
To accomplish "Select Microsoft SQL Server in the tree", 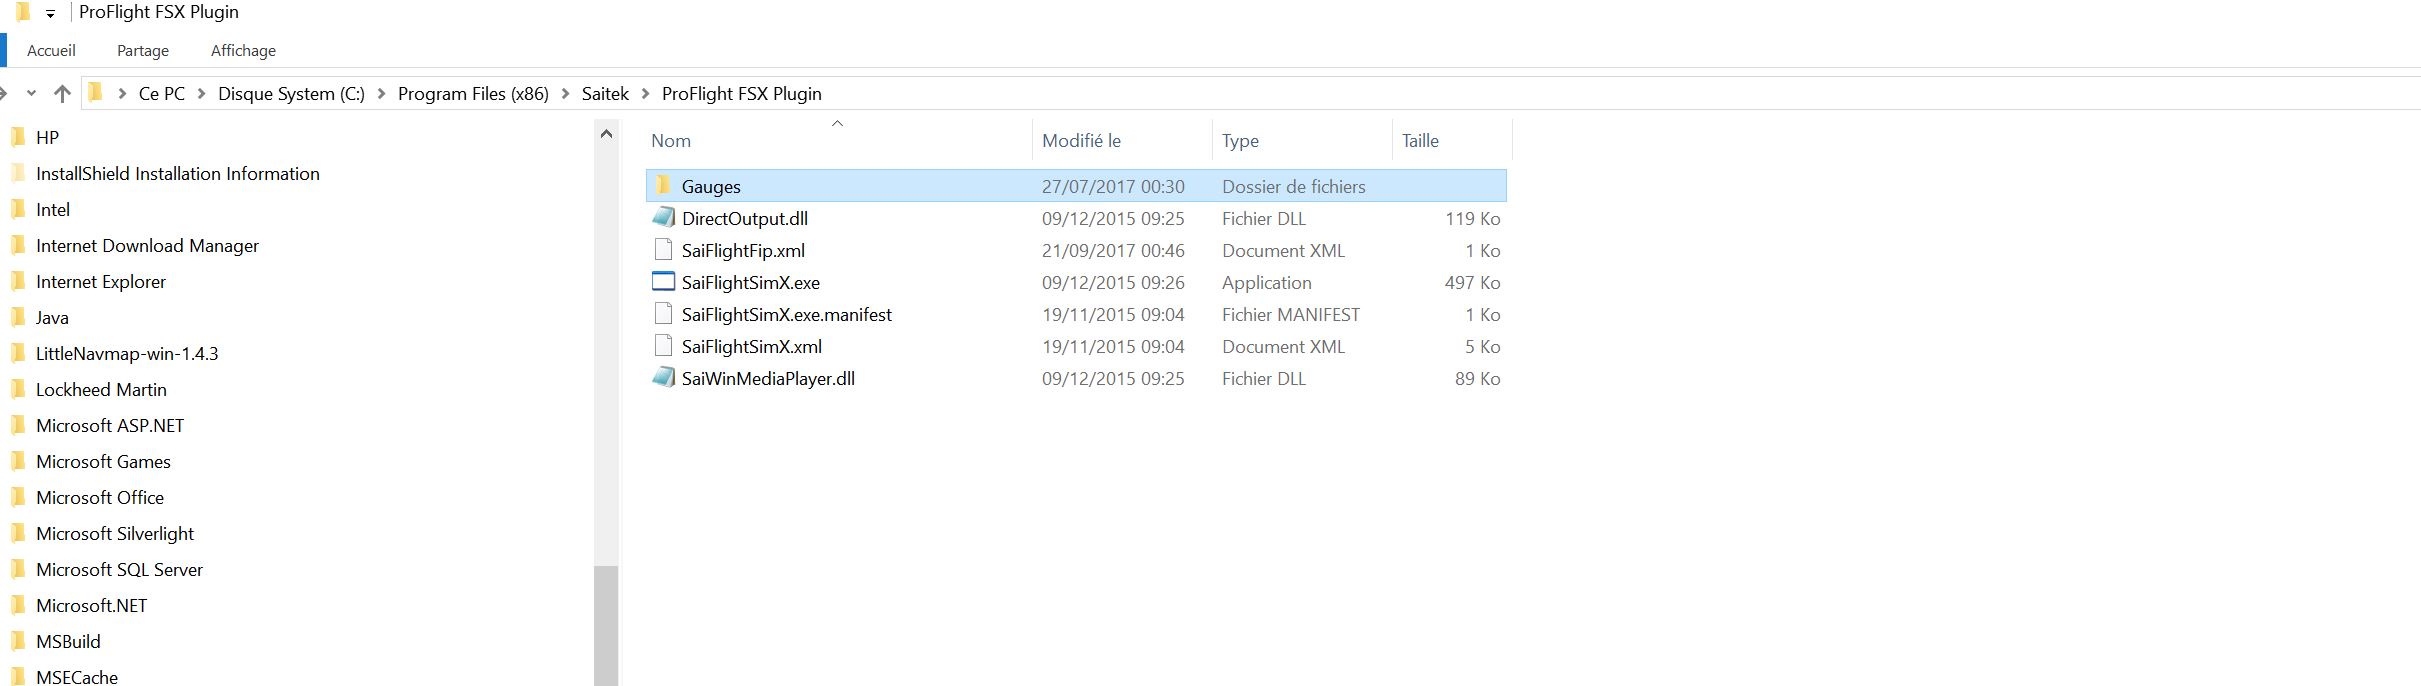I will tap(119, 569).
